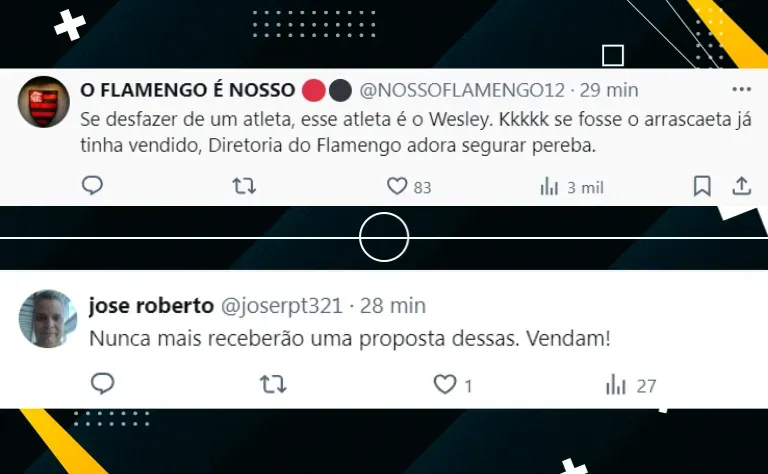Open the tweet text mentioning Wesley
768x474 pixels.
coord(416,132)
